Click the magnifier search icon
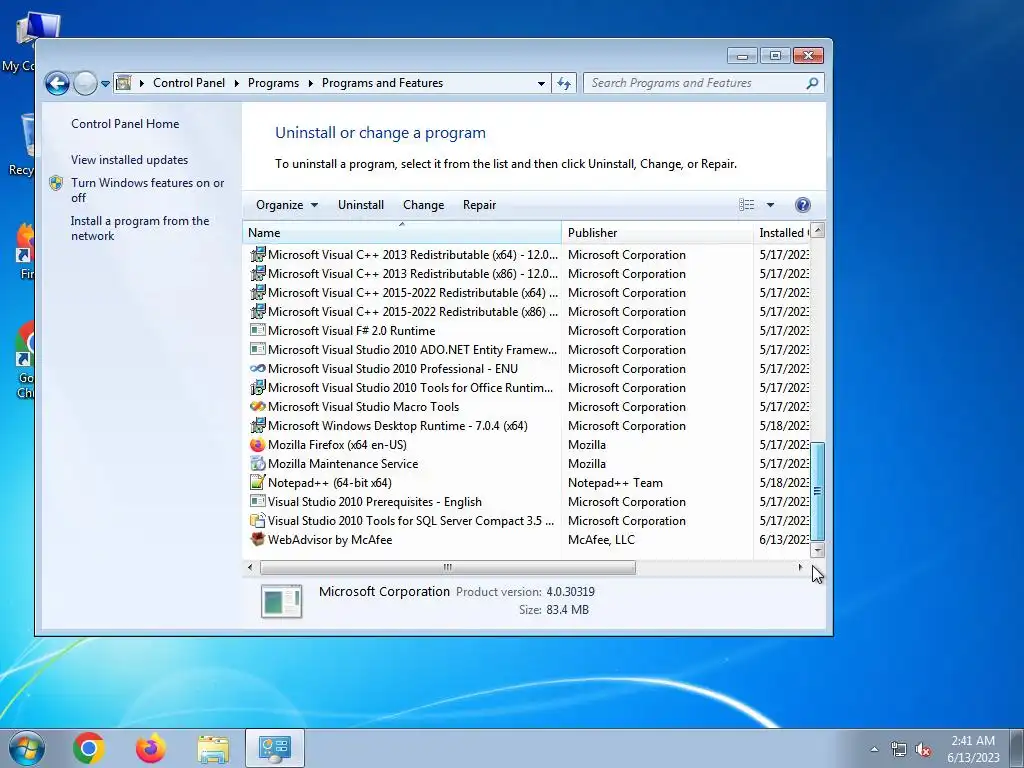Image resolution: width=1024 pixels, height=768 pixels. (812, 83)
